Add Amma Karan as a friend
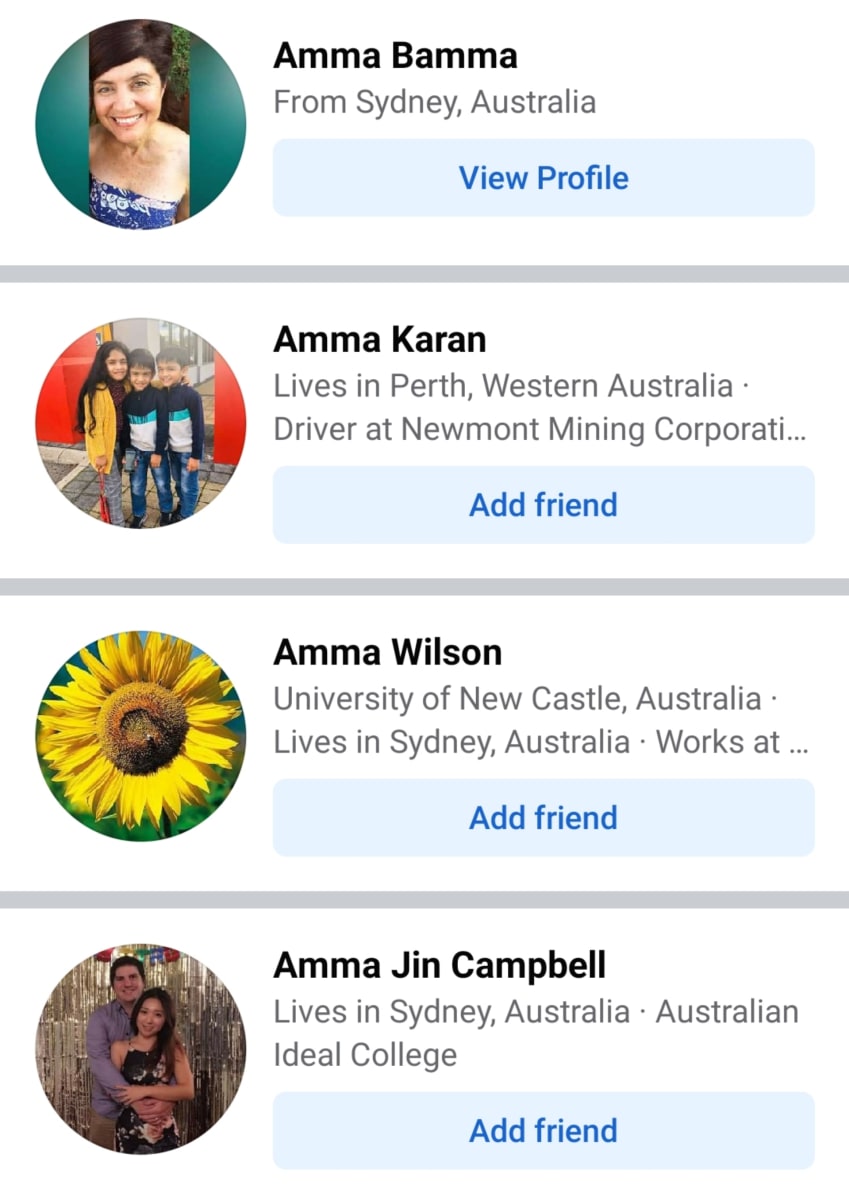Image resolution: width=849 pixels, height=1200 pixels. click(x=544, y=505)
